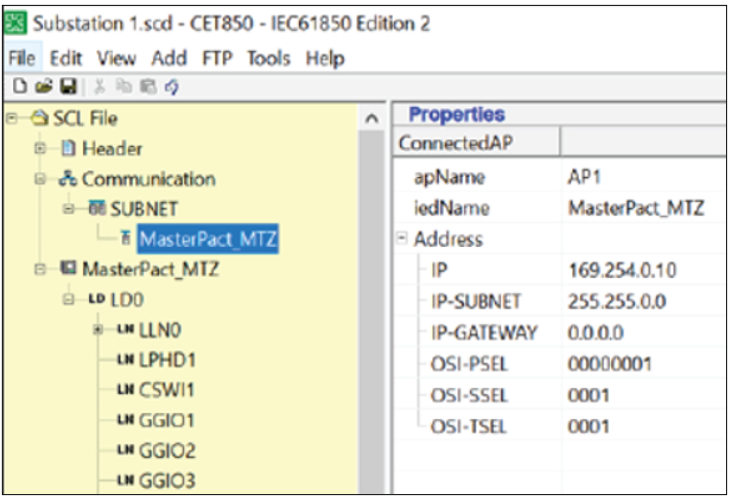The height and width of the screenshot is (500, 735).
Task: Click the IP-SUBNET value 255.255.0.0
Action: coord(617,301)
